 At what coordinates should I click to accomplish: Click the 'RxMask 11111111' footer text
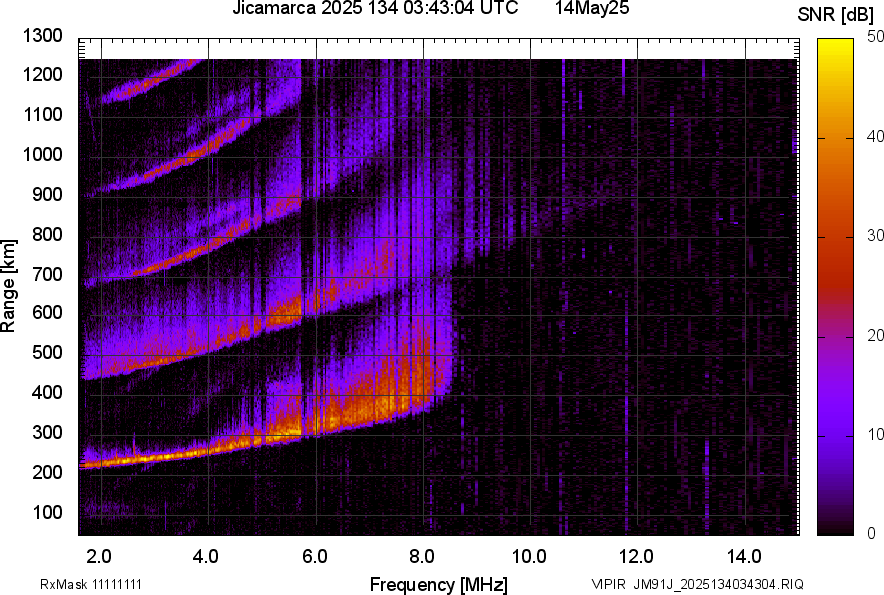[91, 584]
